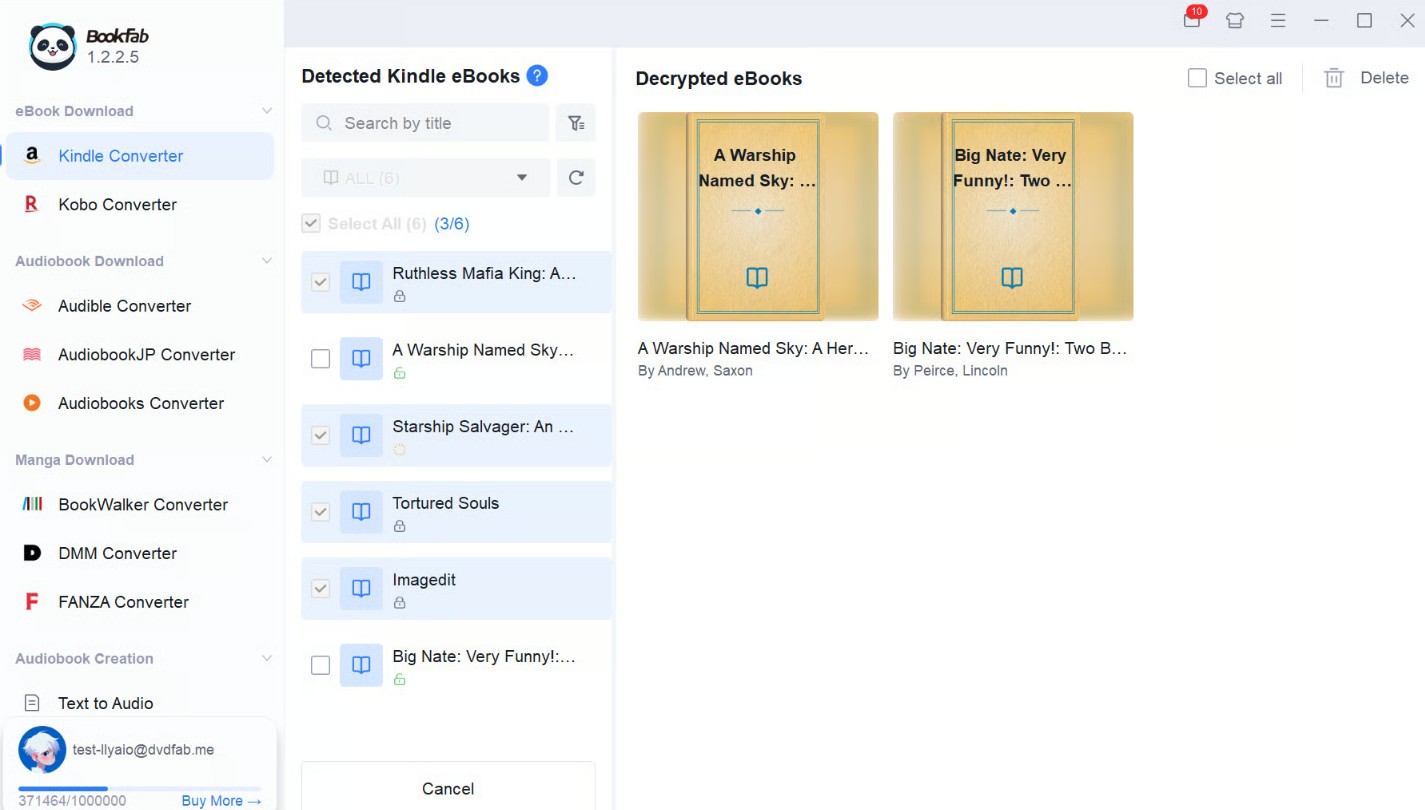The height and width of the screenshot is (810, 1425).
Task: Check the Big Nate: Very Funny list checkbox
Action: pyautogui.click(x=320, y=665)
